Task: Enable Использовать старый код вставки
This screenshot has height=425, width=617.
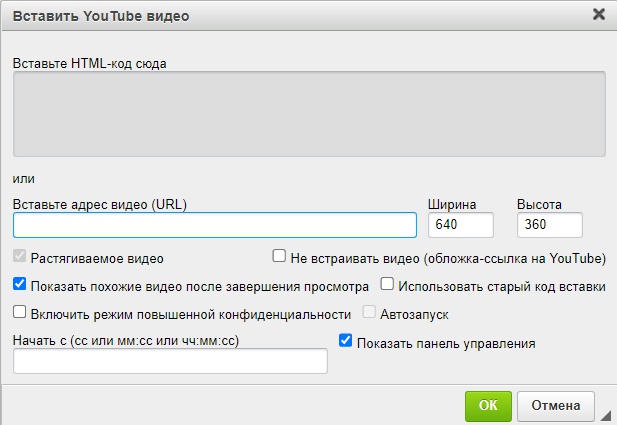Action: coord(387,284)
